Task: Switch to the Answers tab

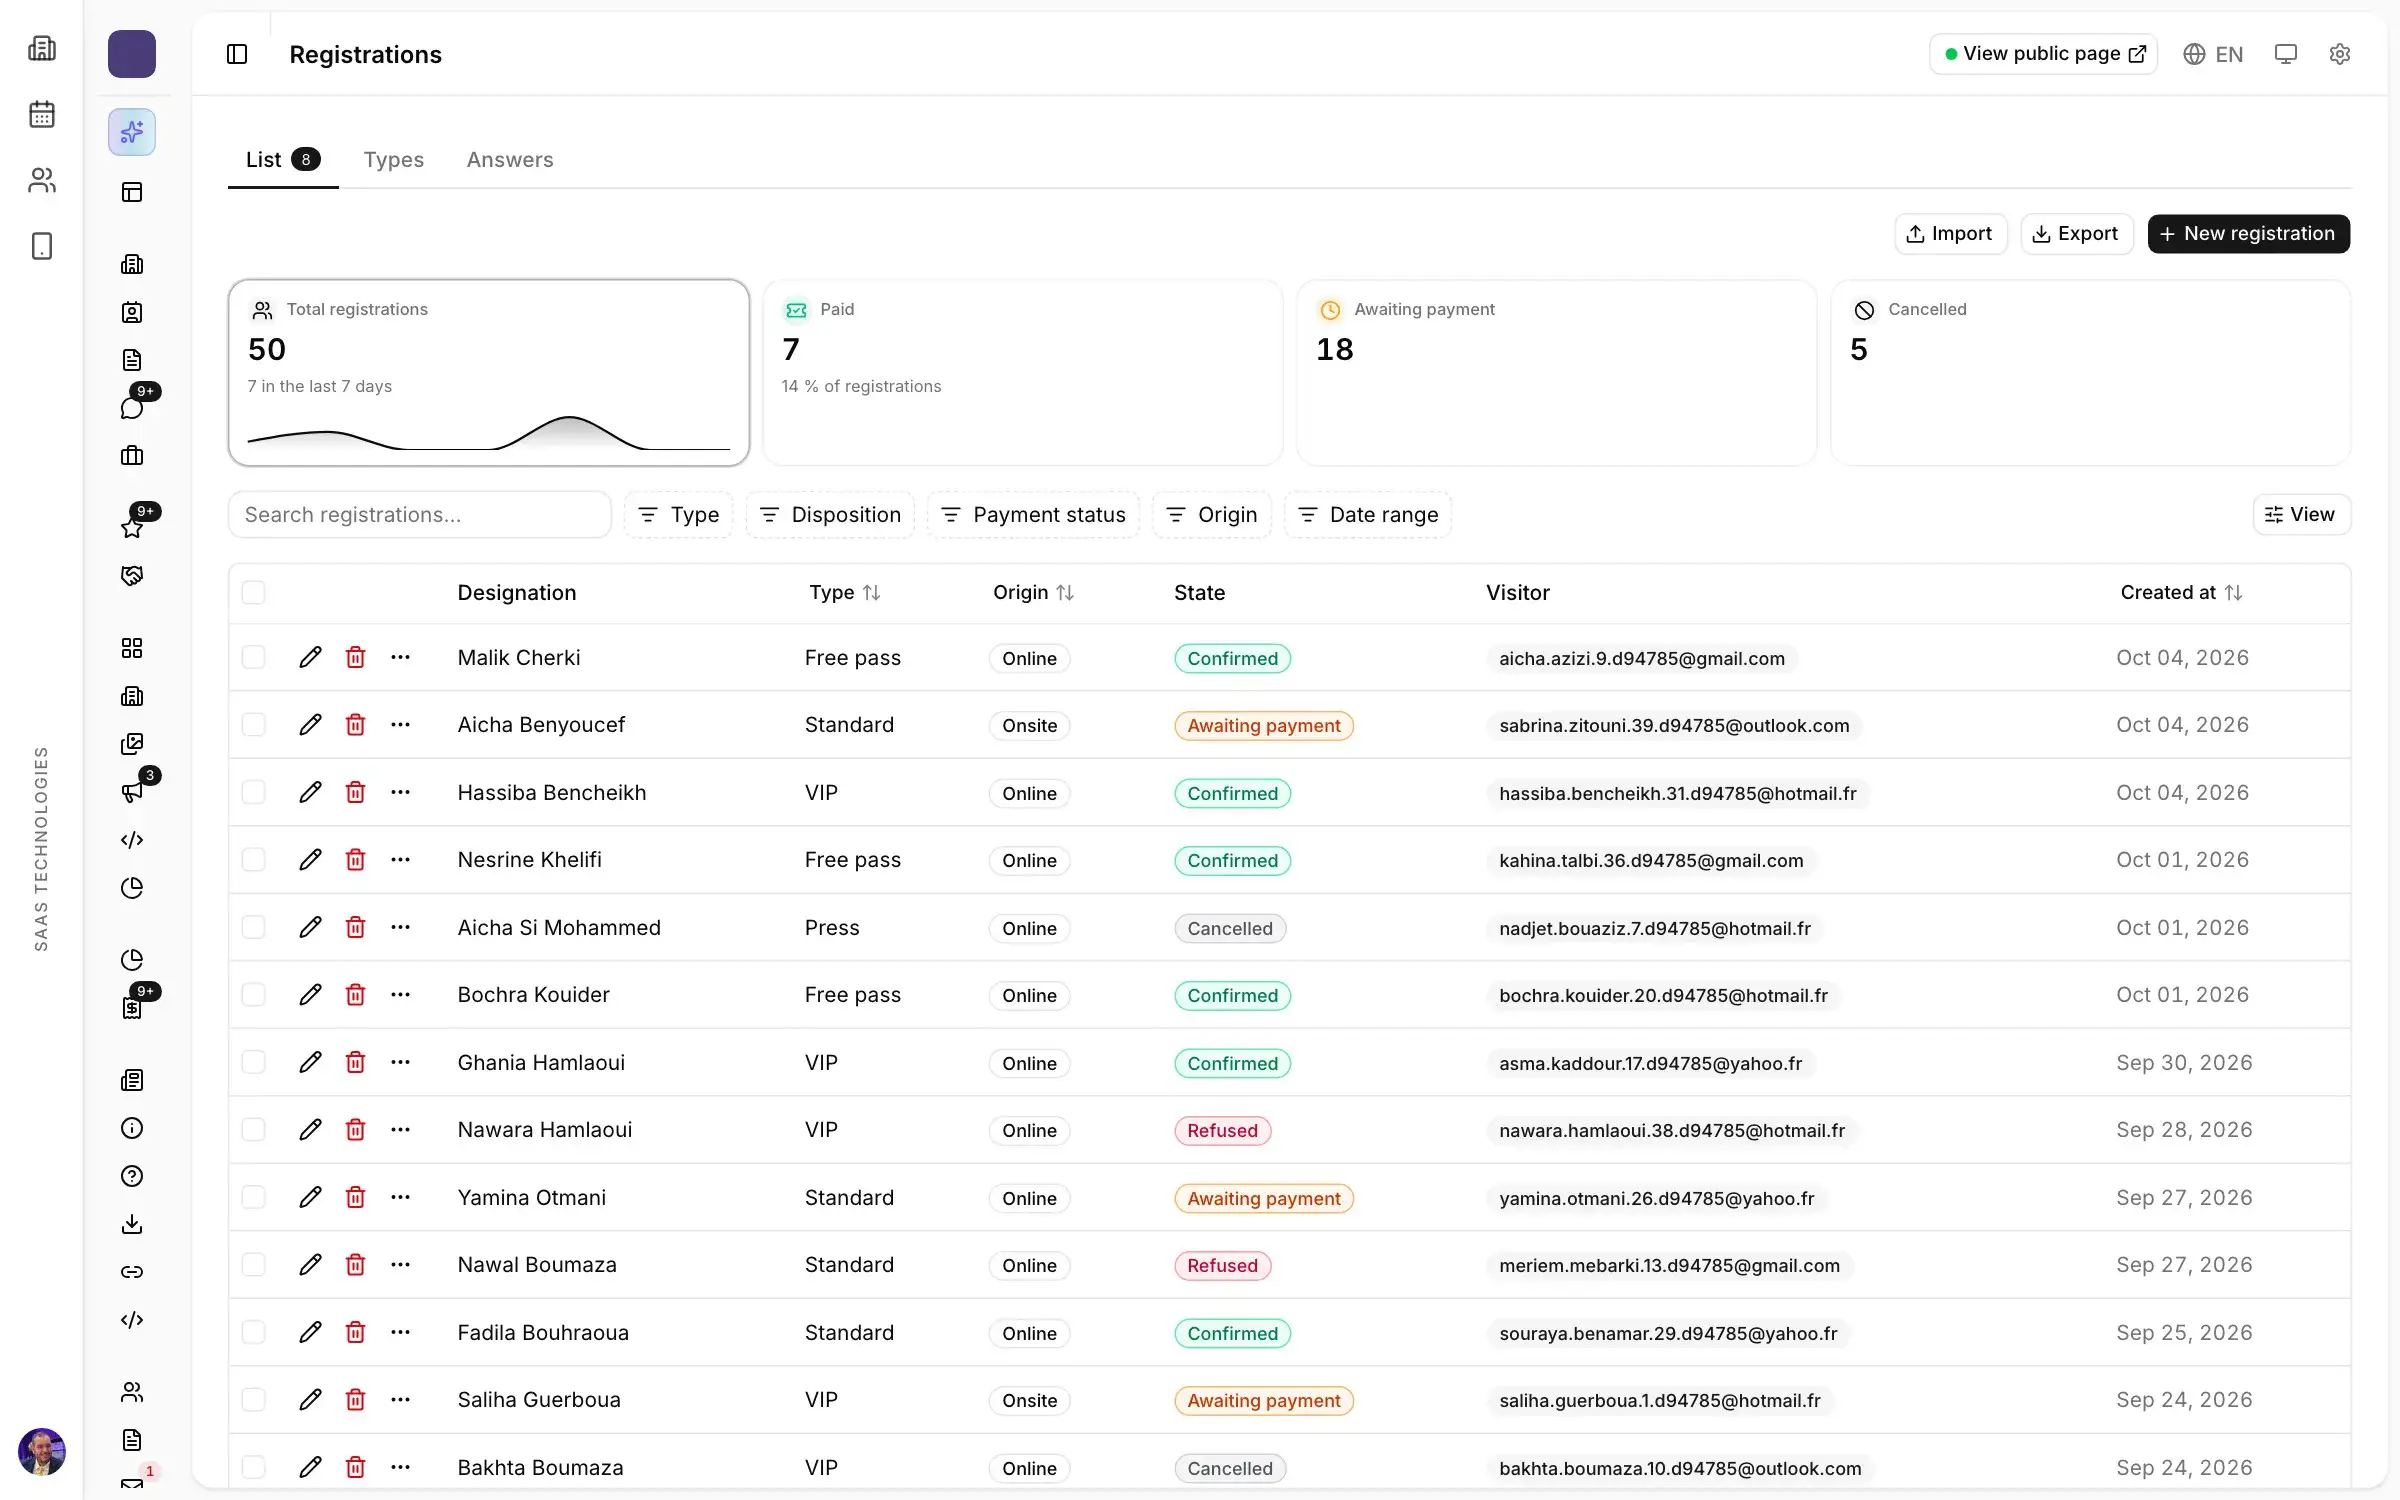Action: [510, 160]
